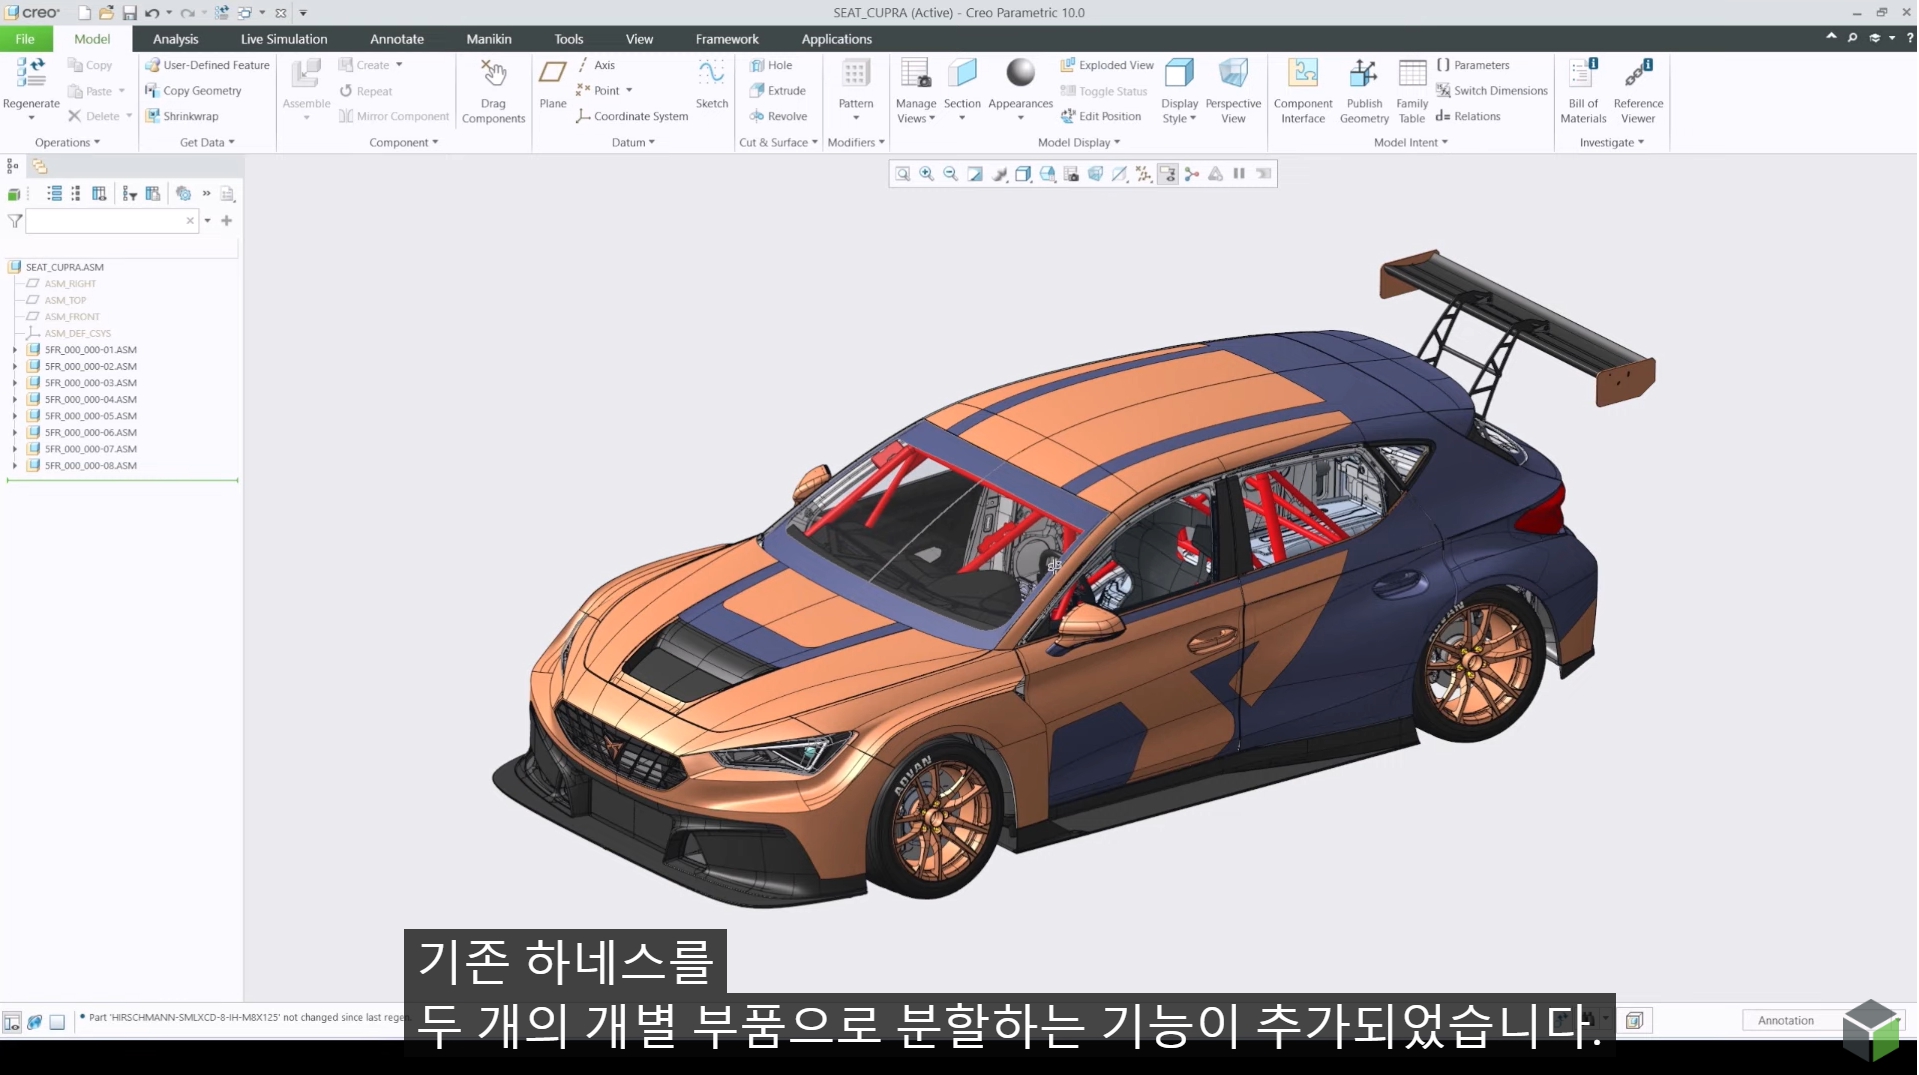The width and height of the screenshot is (1919, 1075).
Task: Open the Component Interface tool
Action: click(x=1303, y=91)
